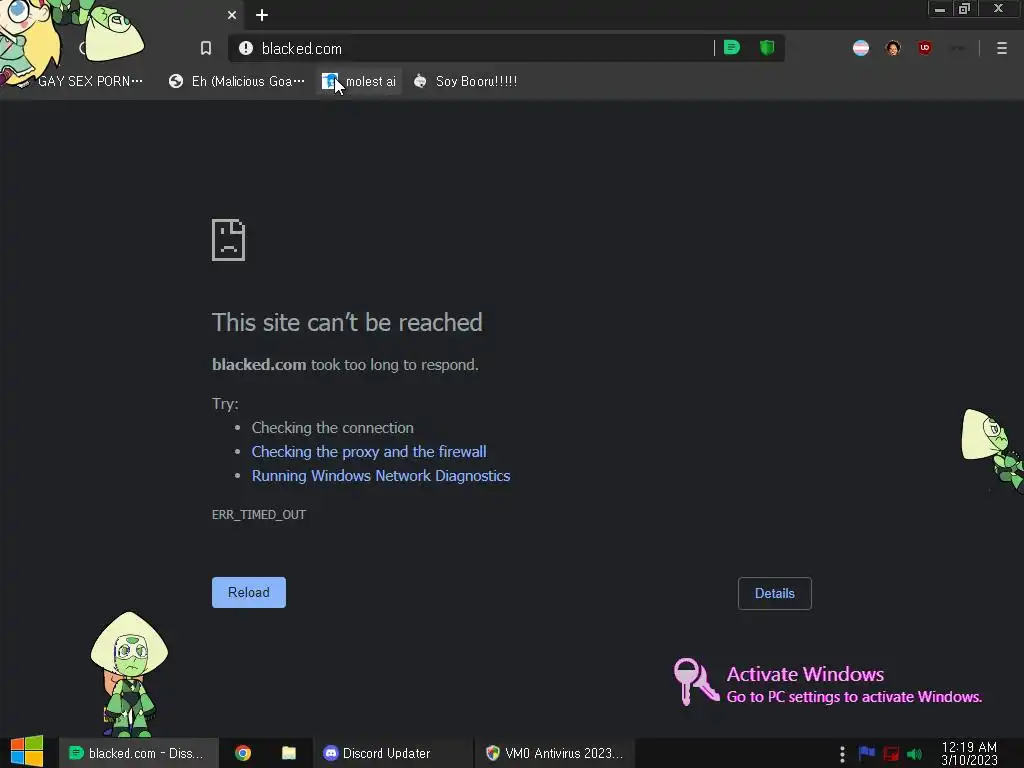
Task: Click the This site can't be reached heading
Action: point(347,323)
